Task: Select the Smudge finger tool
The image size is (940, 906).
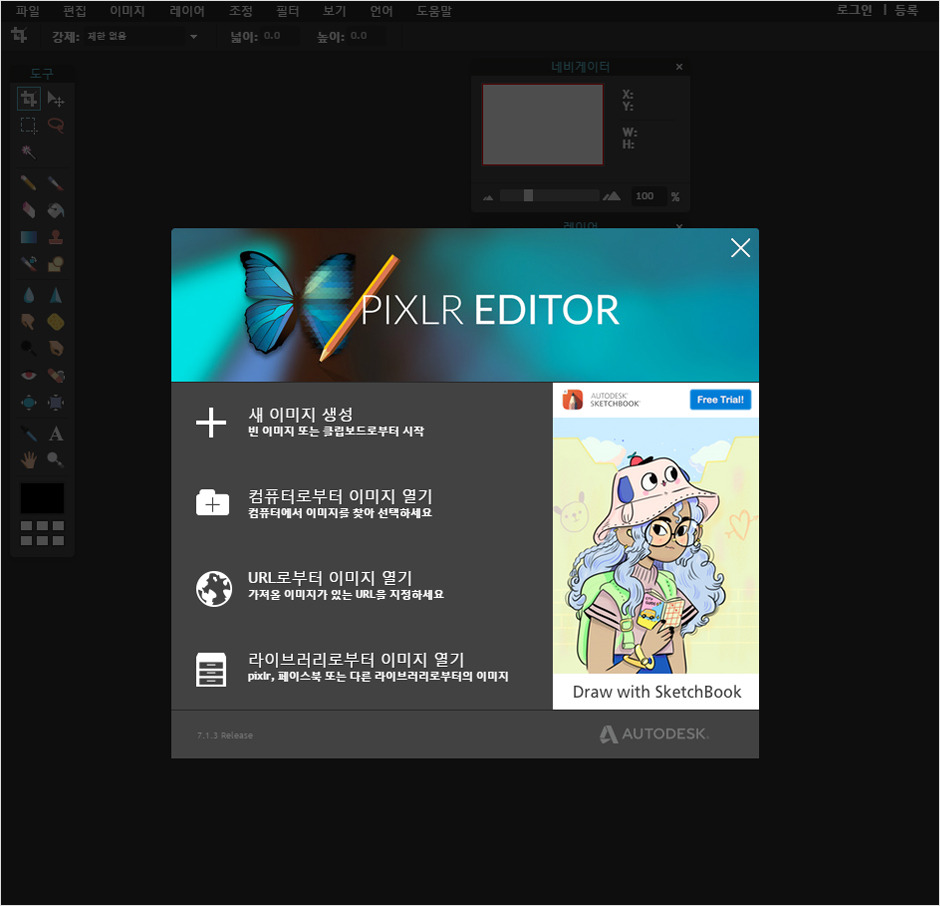Action: (x=29, y=322)
